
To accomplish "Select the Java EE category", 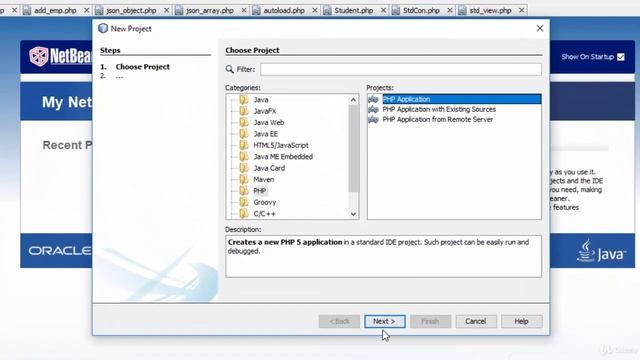I will 265,134.
